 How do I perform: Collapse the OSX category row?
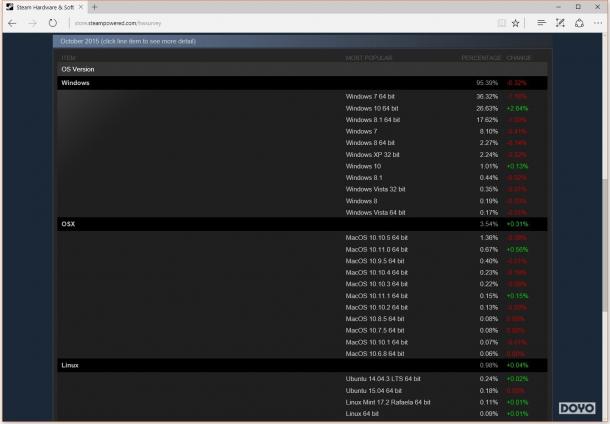302,224
